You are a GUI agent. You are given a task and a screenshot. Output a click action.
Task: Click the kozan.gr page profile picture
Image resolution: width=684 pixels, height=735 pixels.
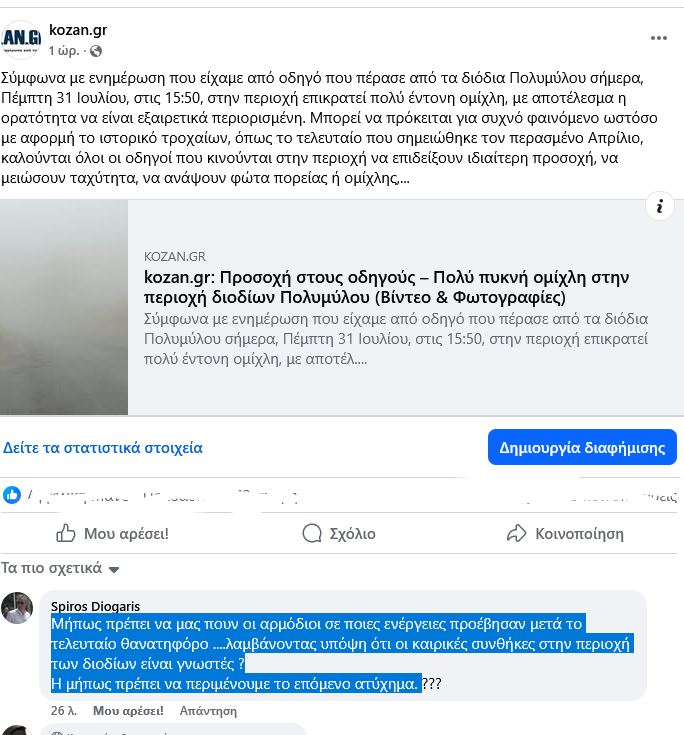click(21, 39)
